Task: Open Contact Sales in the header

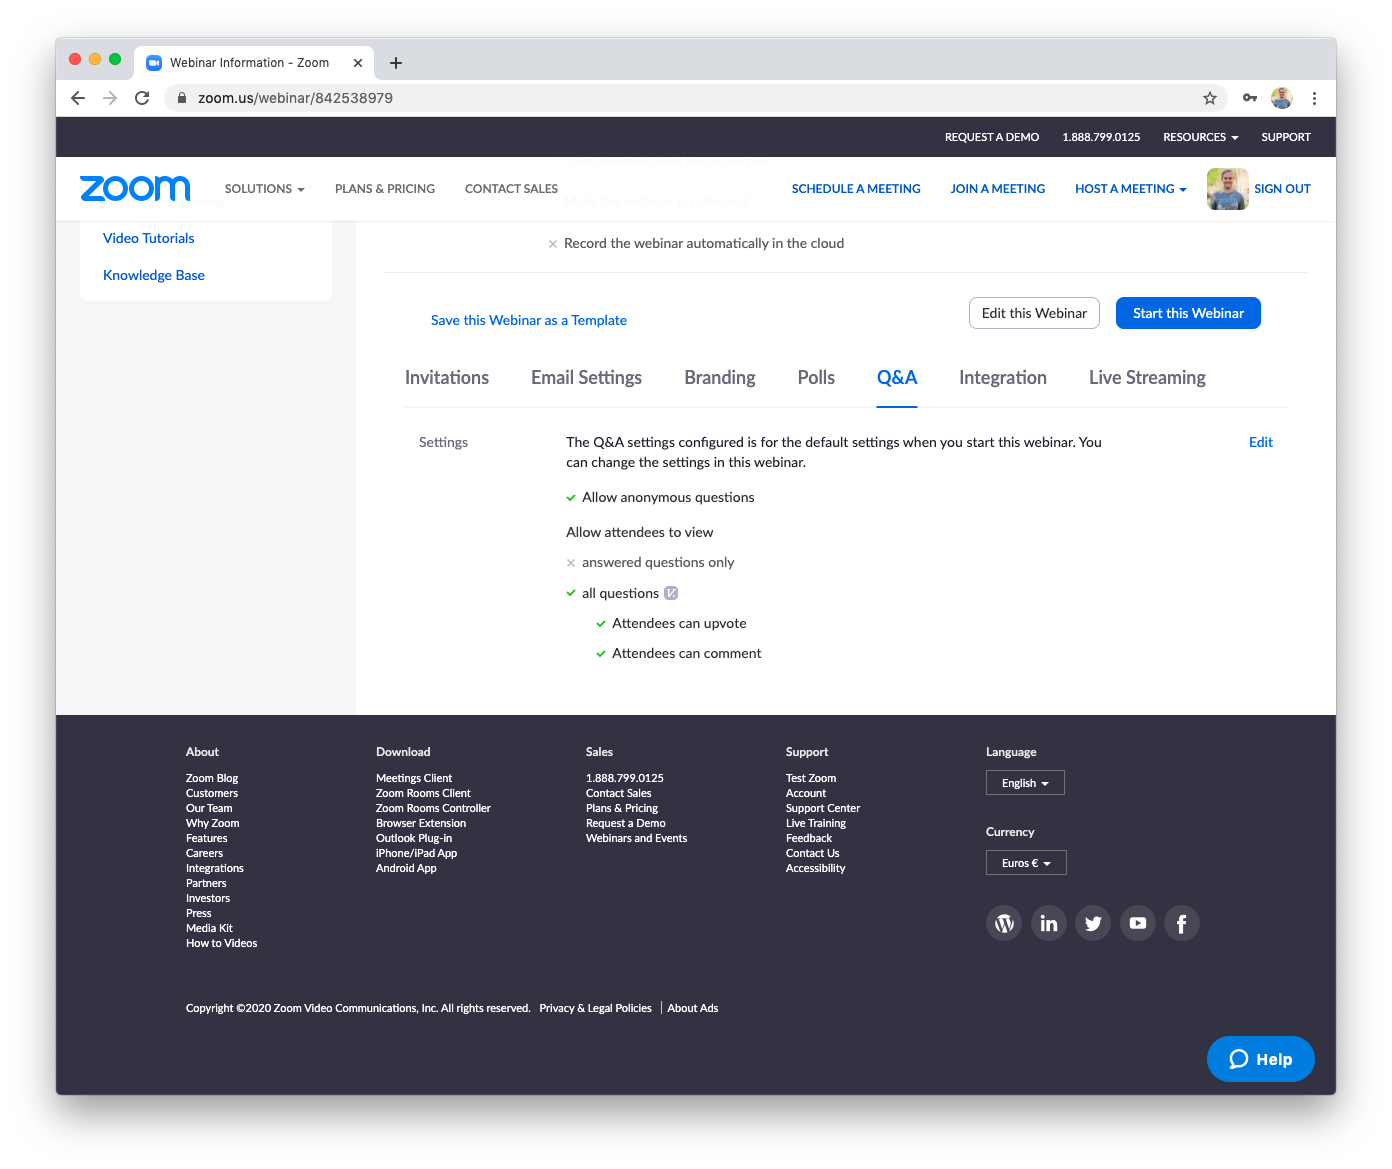Action: [511, 189]
